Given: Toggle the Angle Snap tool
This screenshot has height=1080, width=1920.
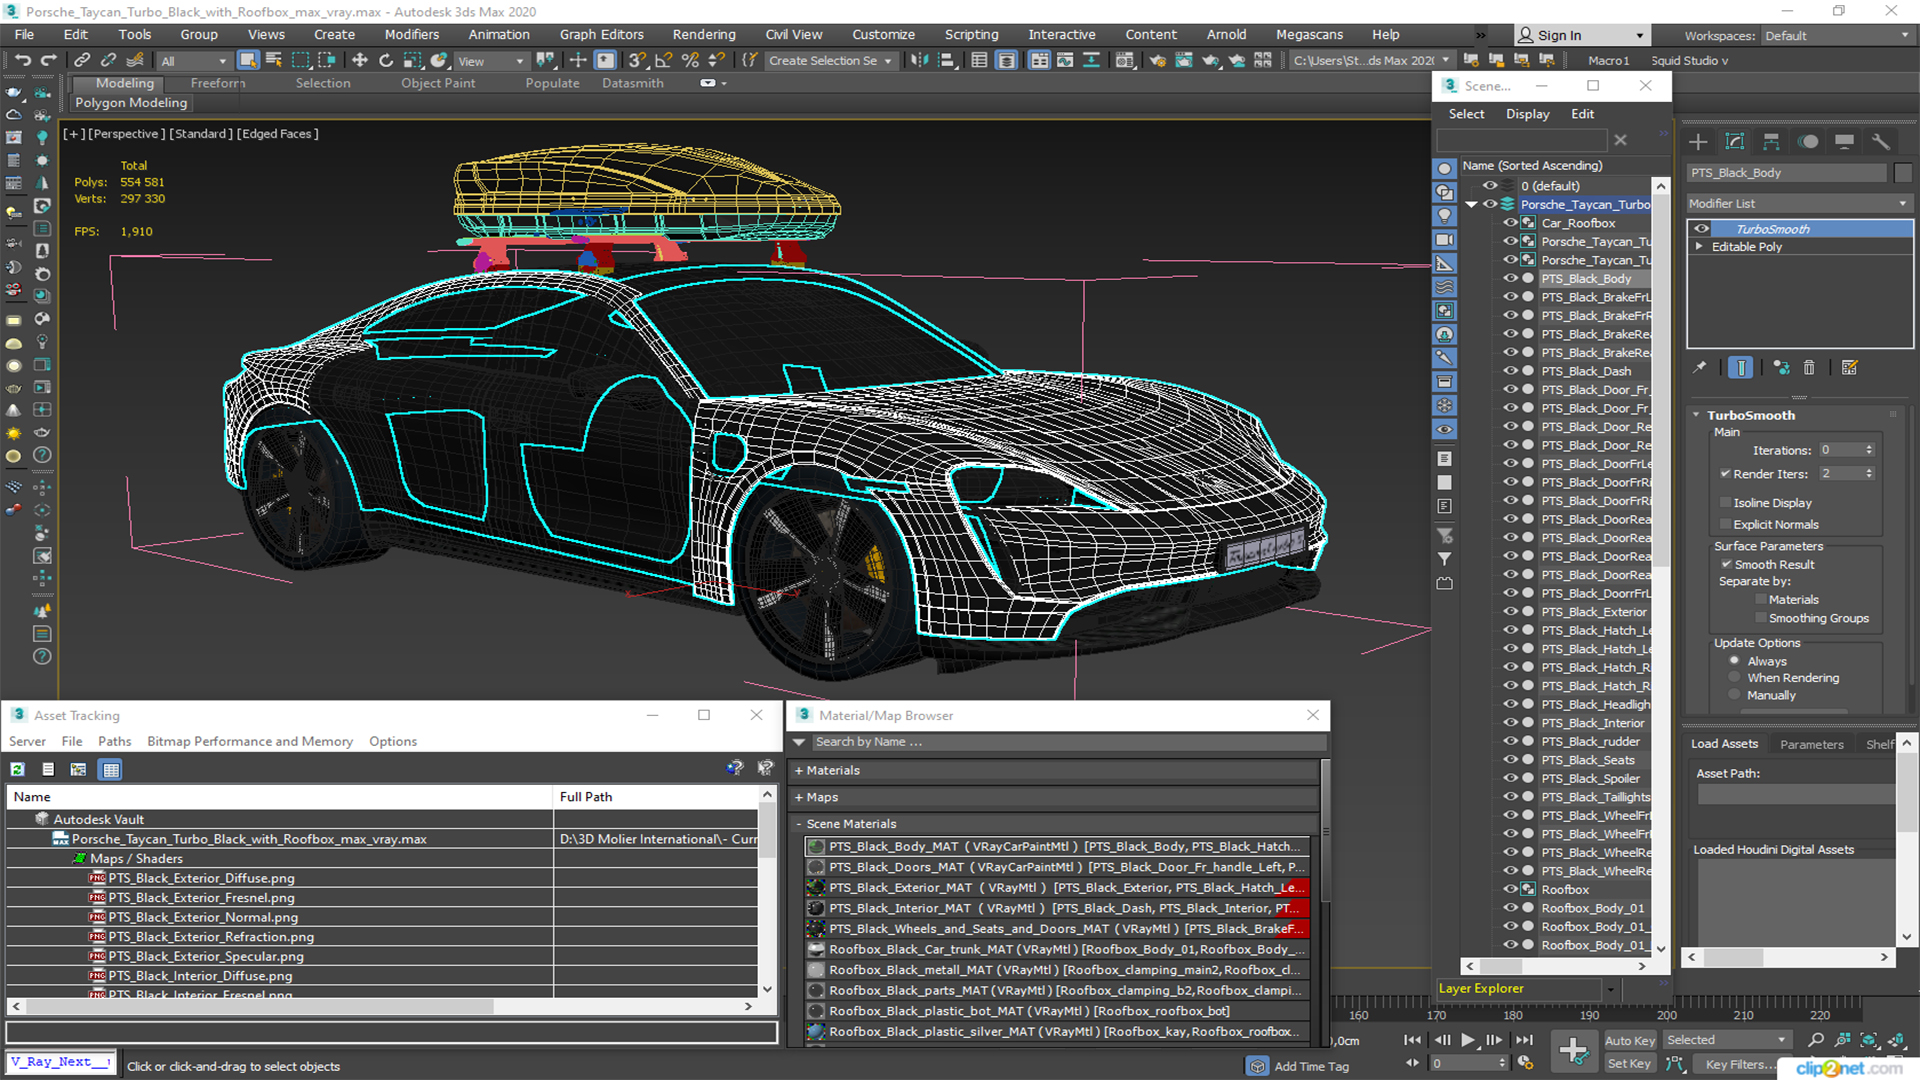Looking at the screenshot, I should 664,60.
